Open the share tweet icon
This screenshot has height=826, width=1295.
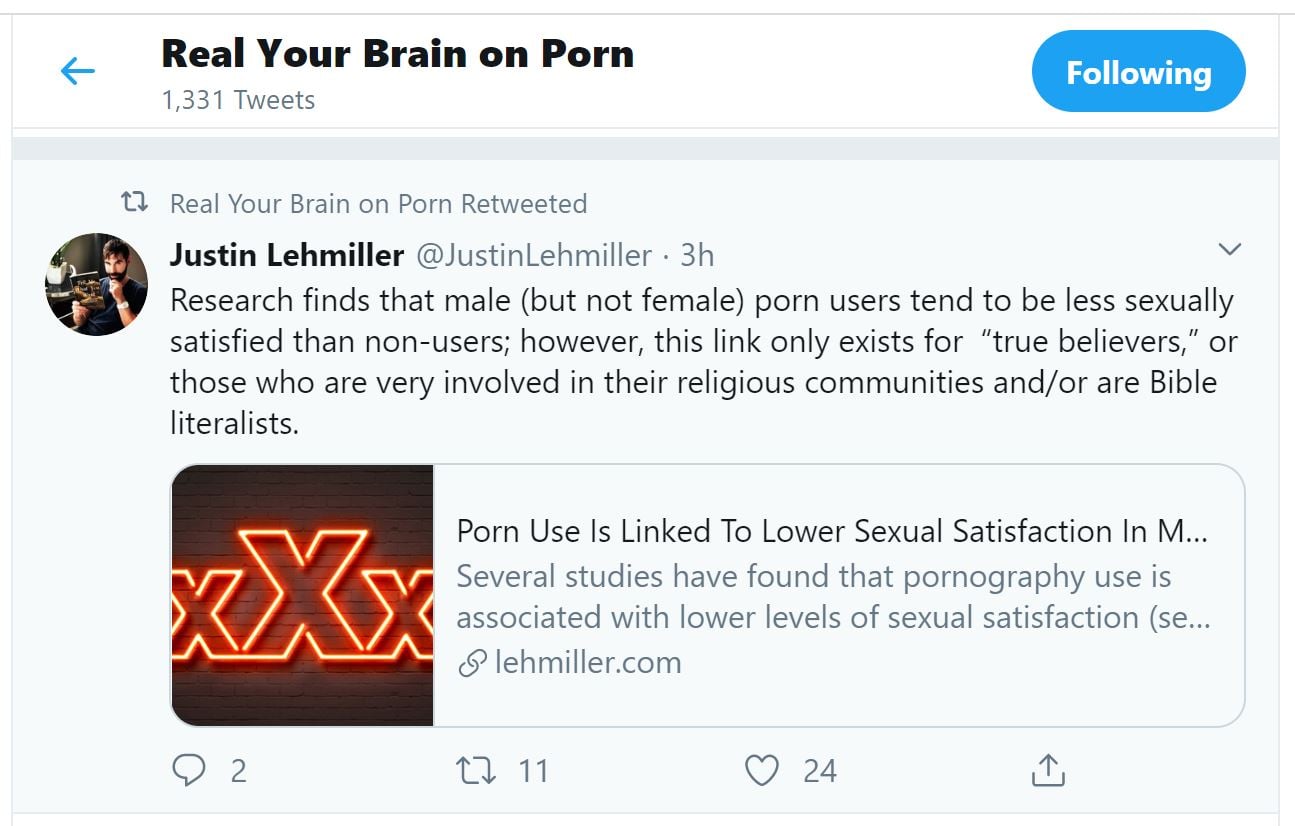point(1047,770)
